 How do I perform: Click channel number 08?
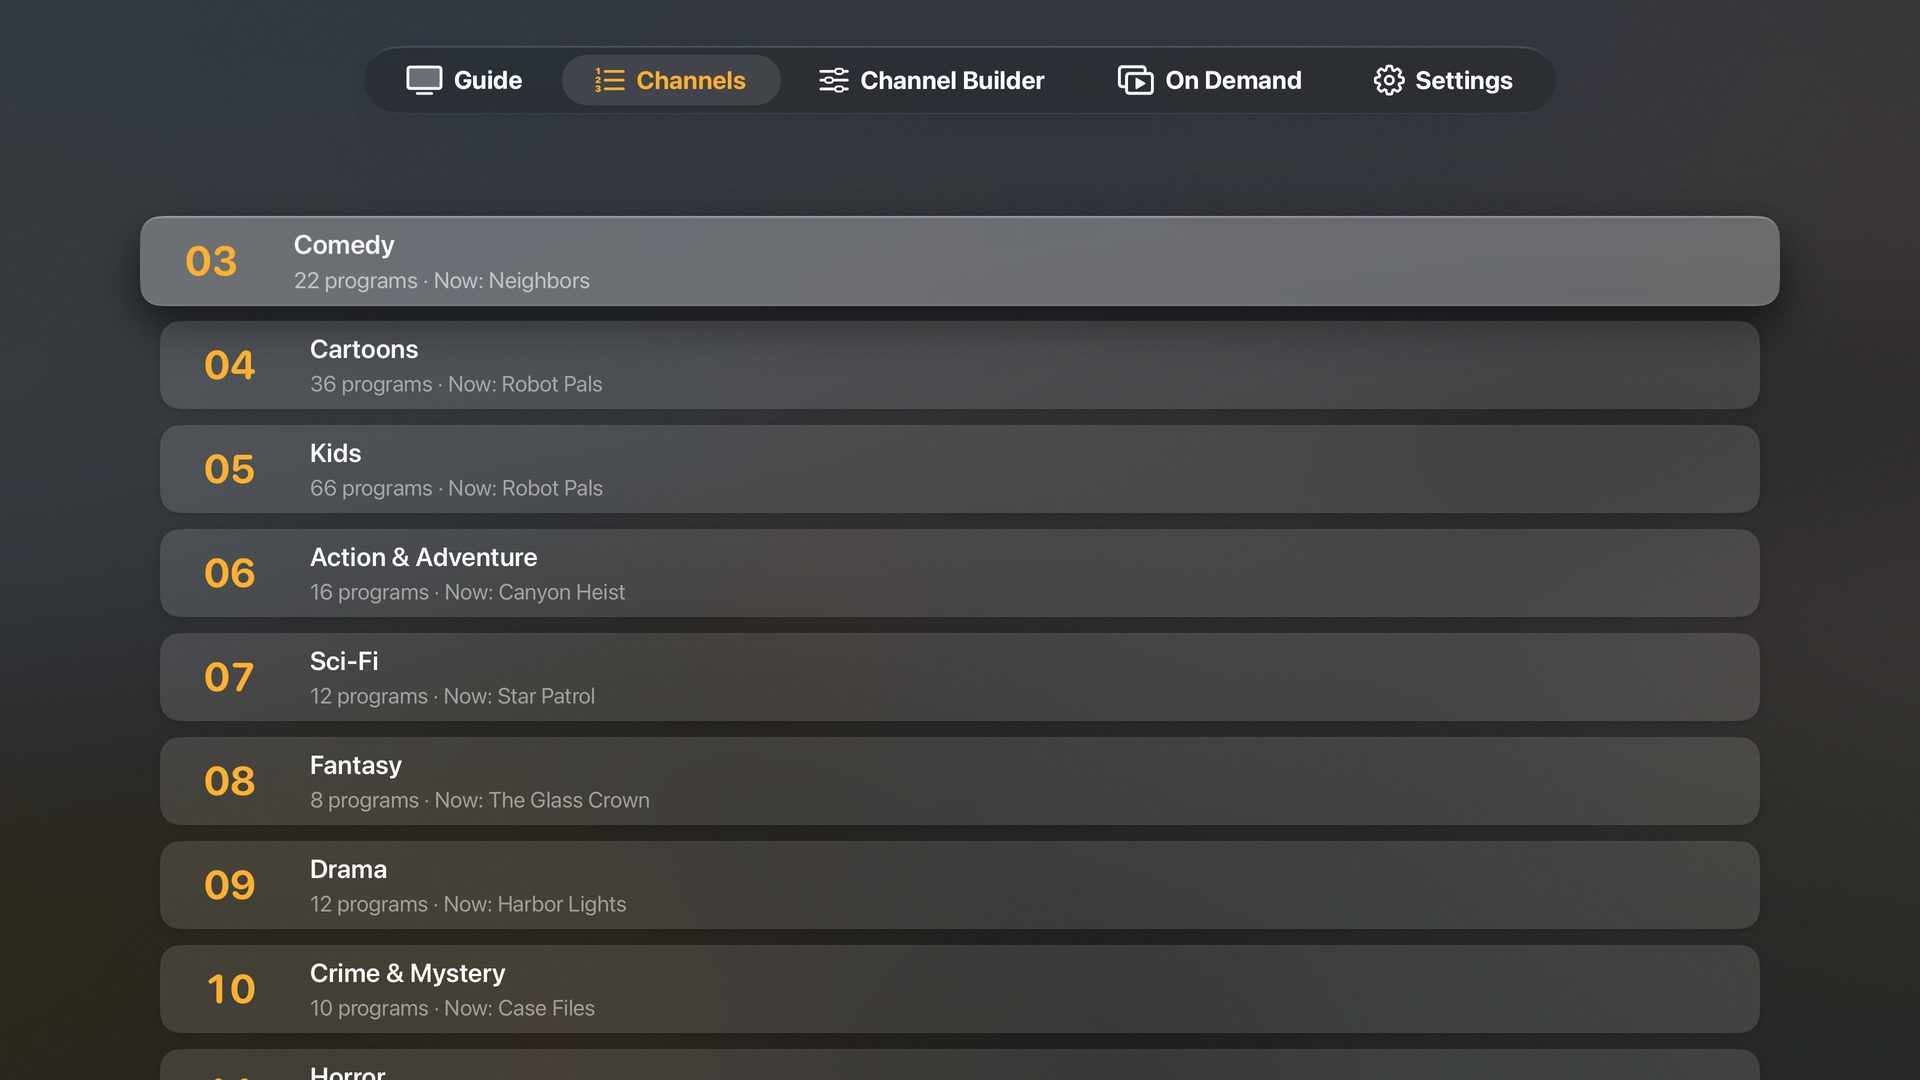[x=230, y=781]
